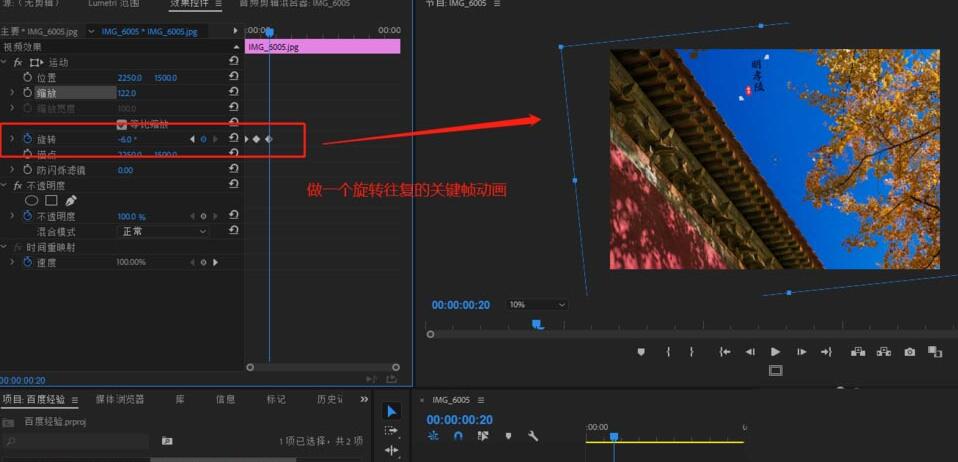Open the 10% zoom level dropdown

point(537,305)
